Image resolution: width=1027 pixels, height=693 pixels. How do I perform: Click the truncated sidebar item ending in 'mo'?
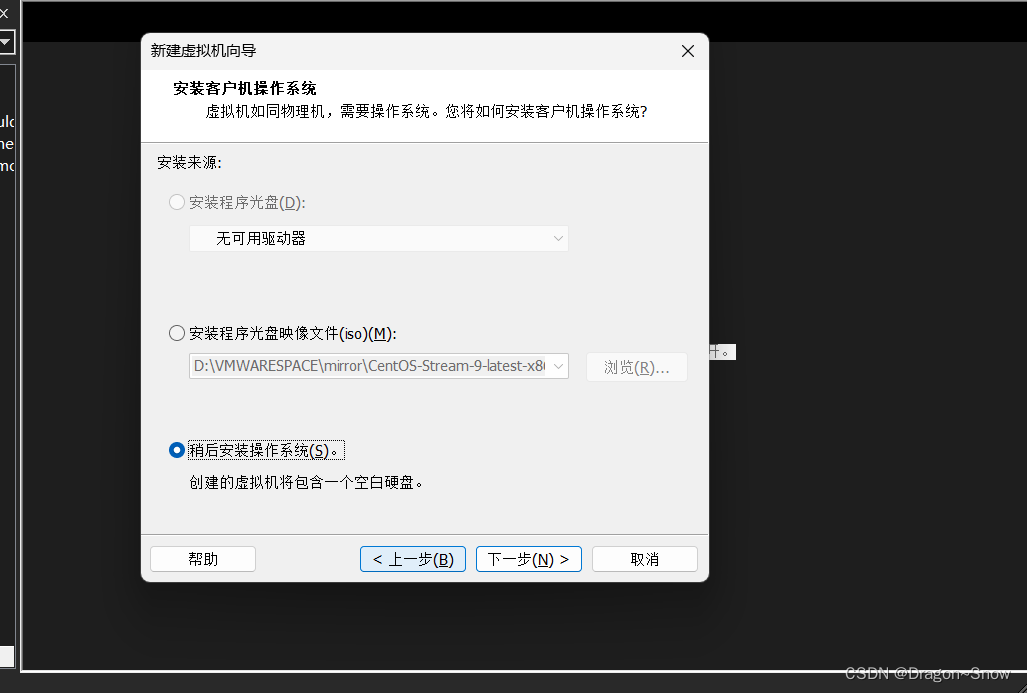pyautogui.click(x=7, y=166)
